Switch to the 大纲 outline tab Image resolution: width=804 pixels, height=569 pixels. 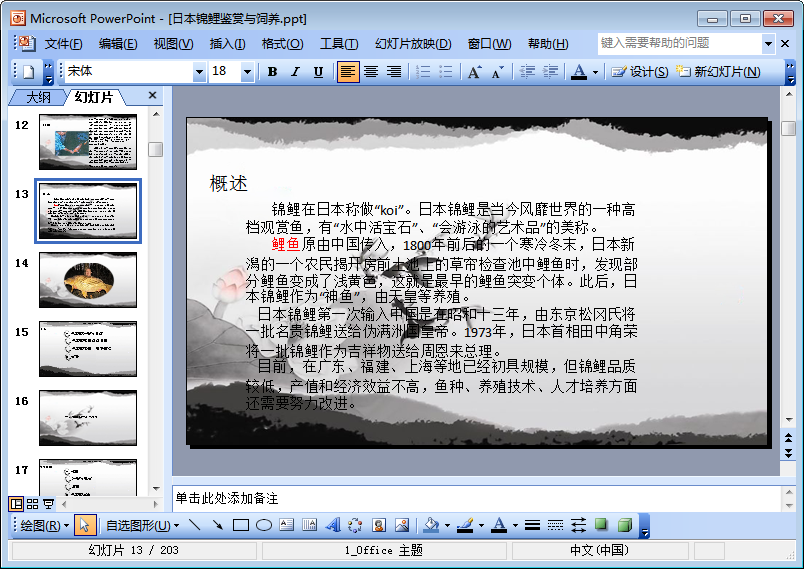38,97
